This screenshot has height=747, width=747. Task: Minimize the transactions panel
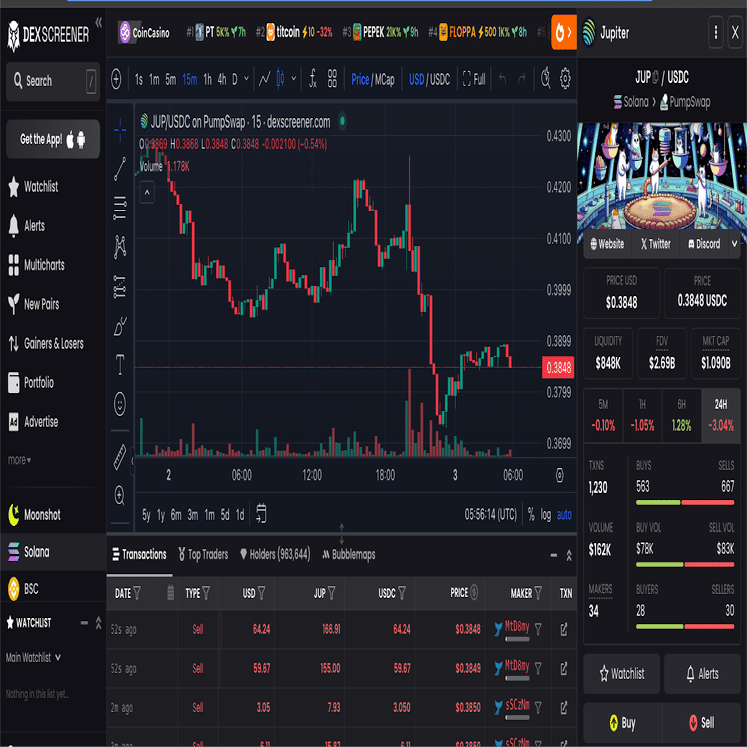(x=554, y=555)
